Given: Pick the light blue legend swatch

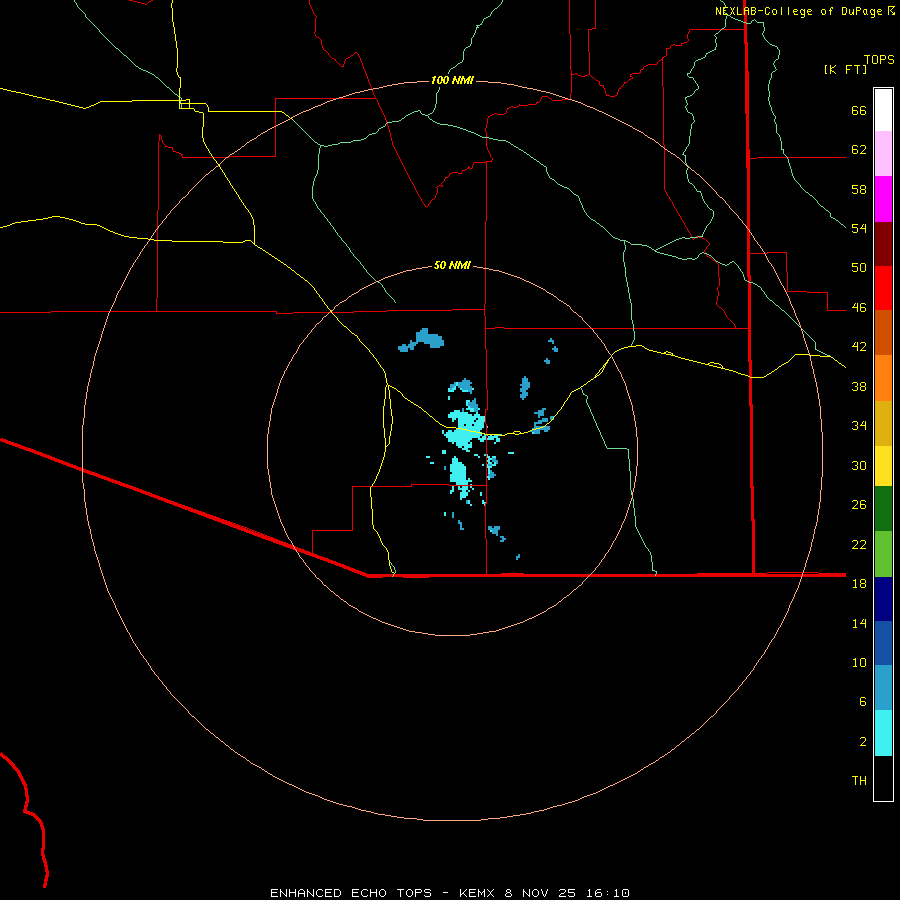Looking at the screenshot, I should (x=883, y=688).
